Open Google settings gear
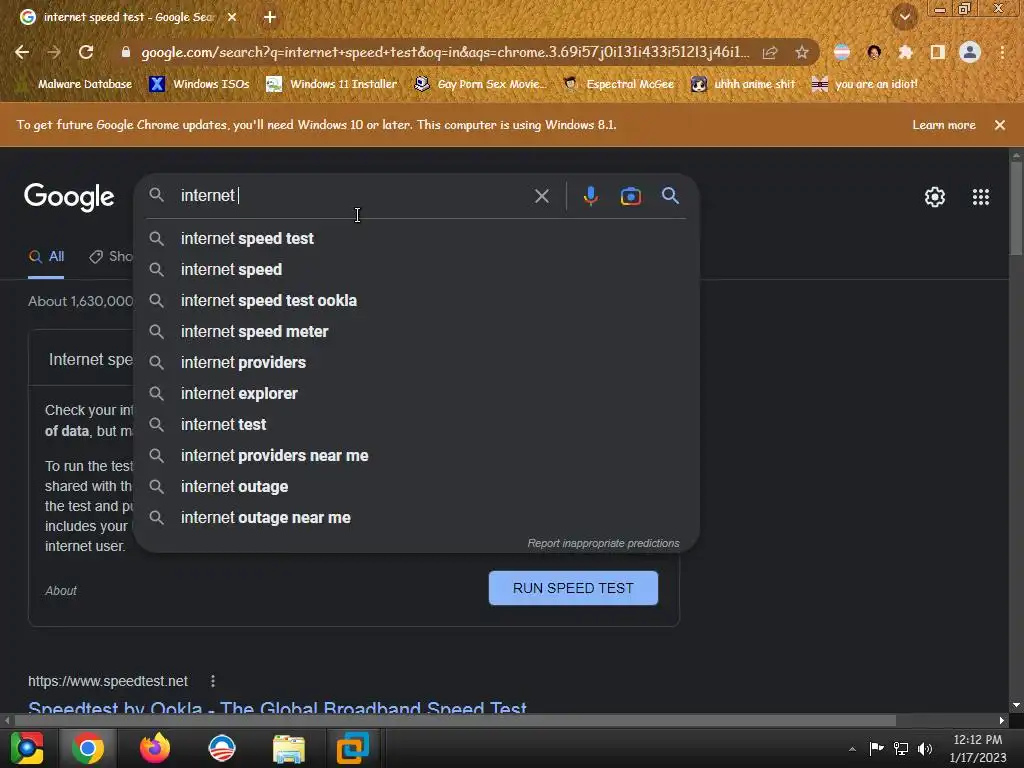1024x768 pixels. click(935, 197)
